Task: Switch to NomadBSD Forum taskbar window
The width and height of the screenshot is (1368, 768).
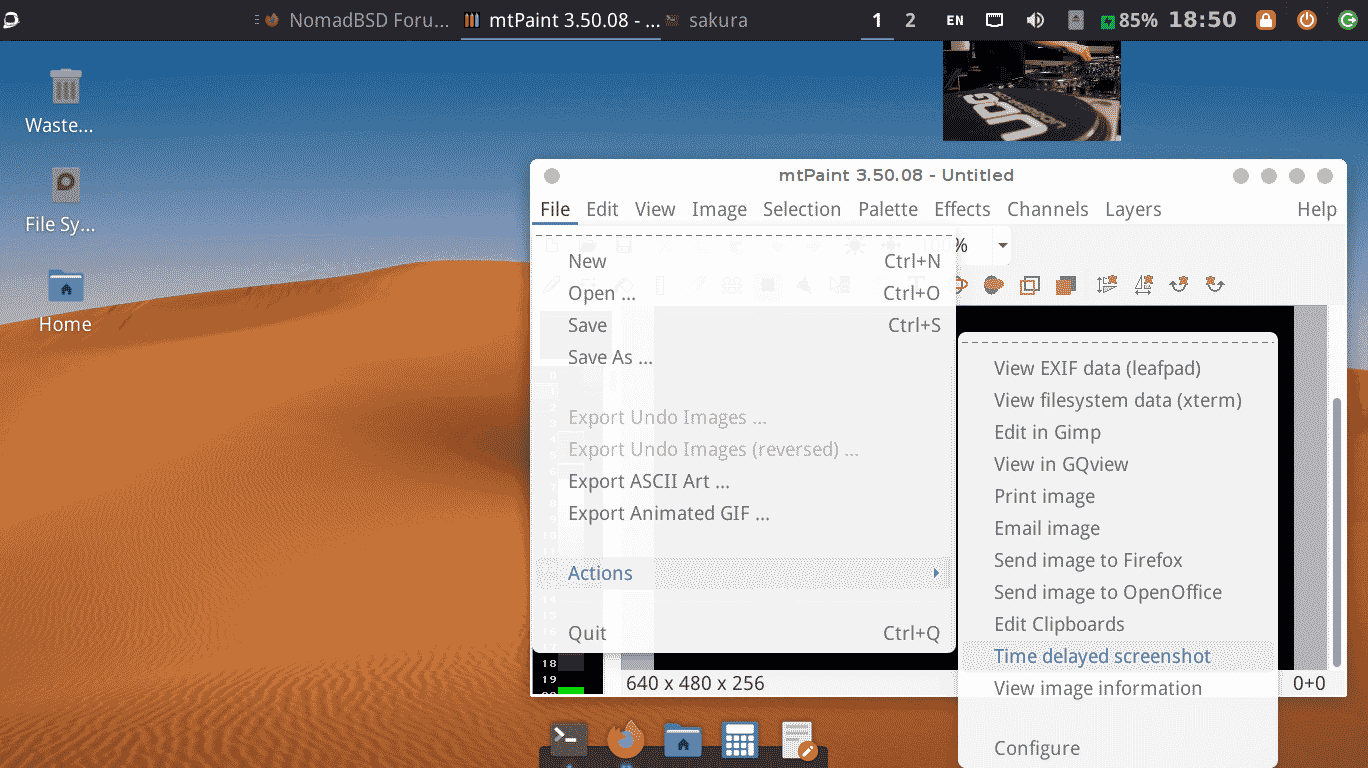Action: (357, 20)
